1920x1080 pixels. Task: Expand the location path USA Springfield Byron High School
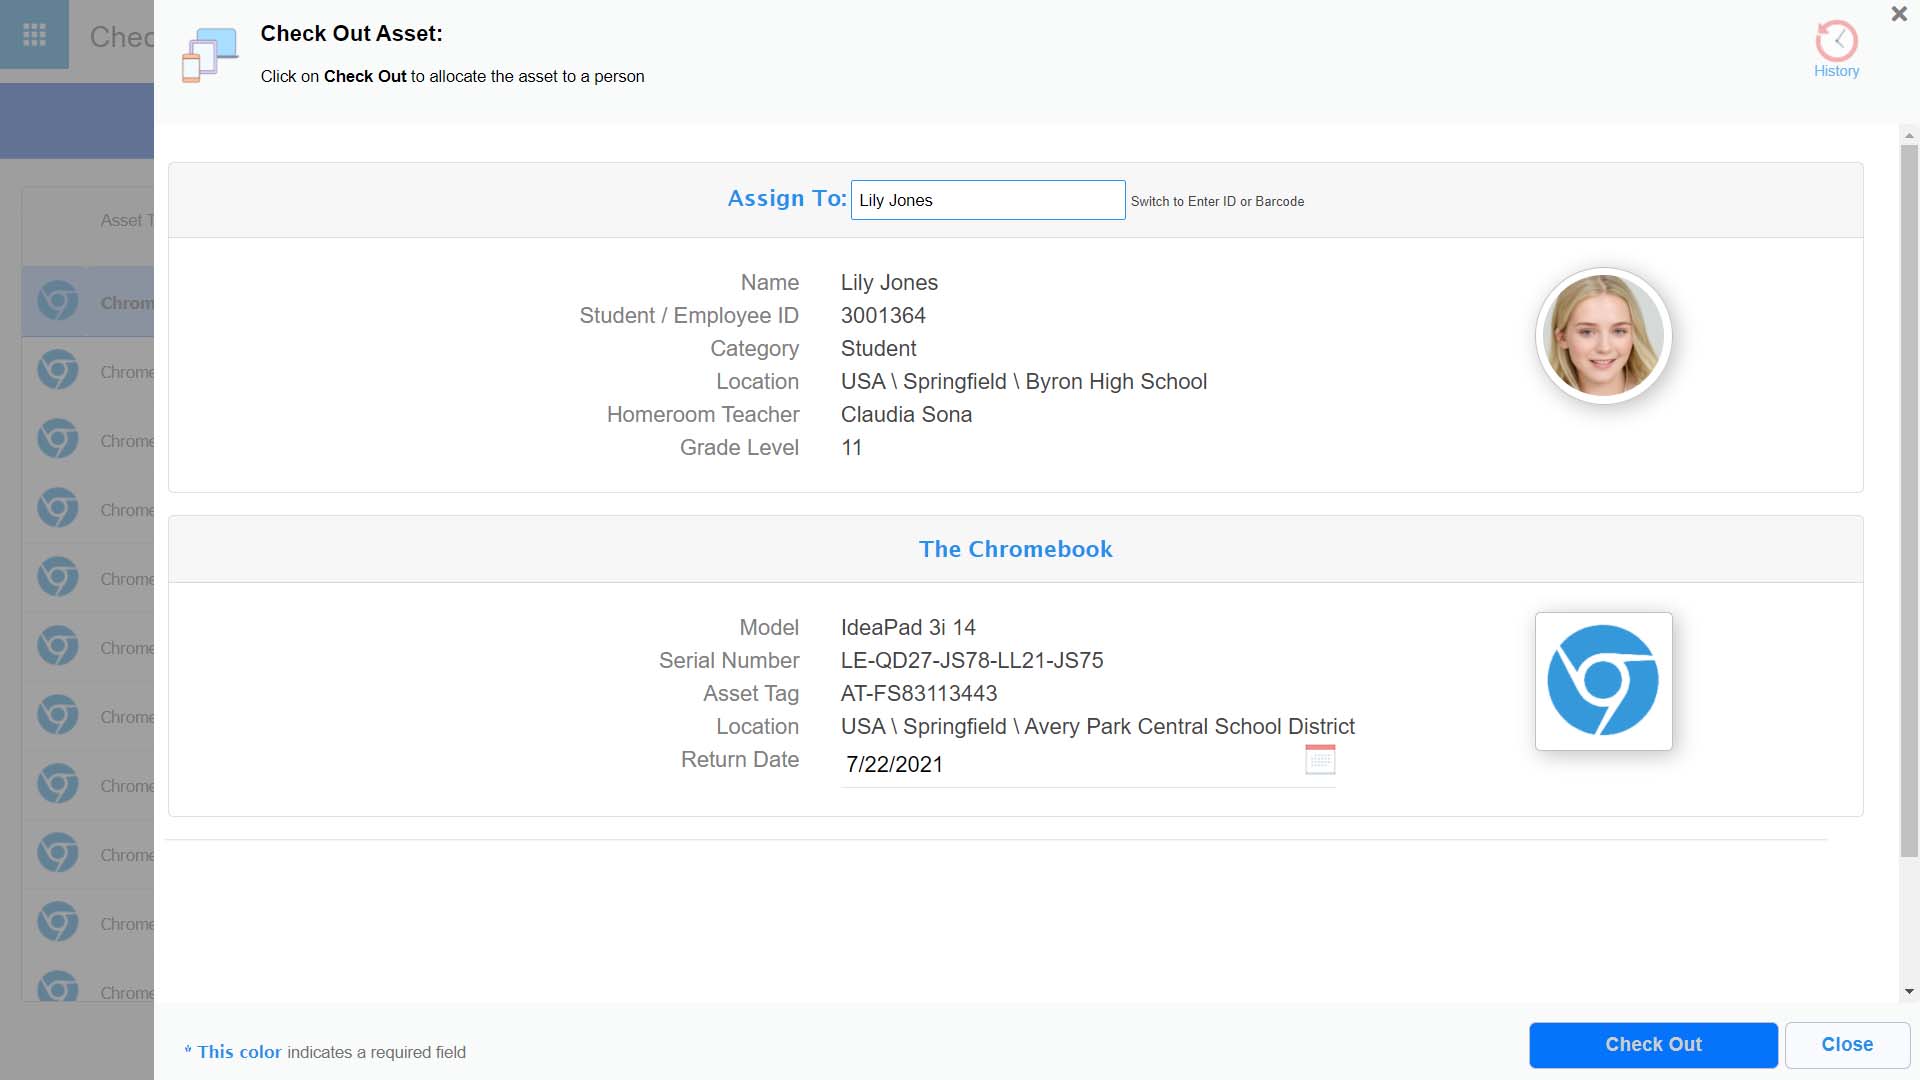tap(1025, 381)
